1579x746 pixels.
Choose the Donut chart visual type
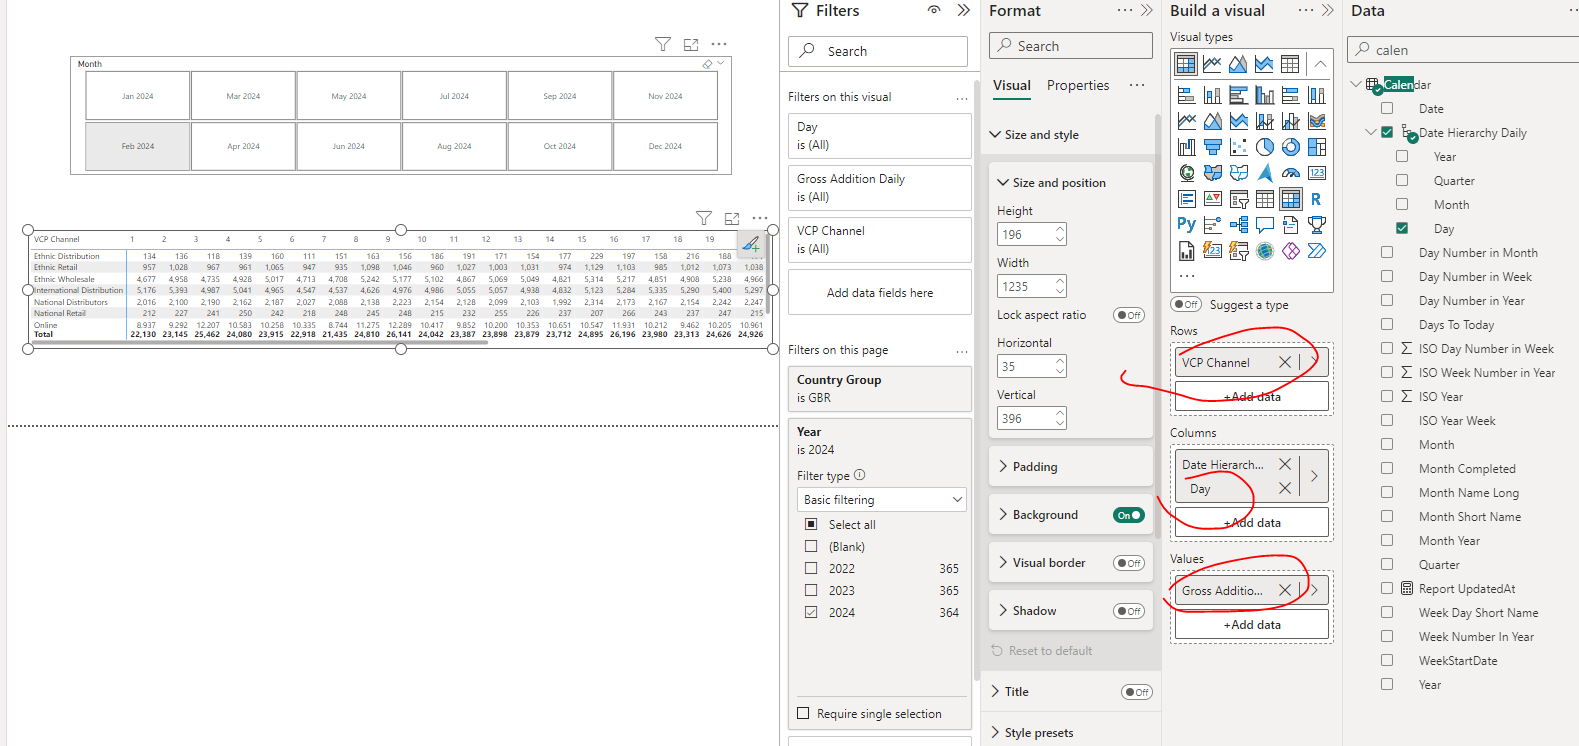tap(1291, 147)
